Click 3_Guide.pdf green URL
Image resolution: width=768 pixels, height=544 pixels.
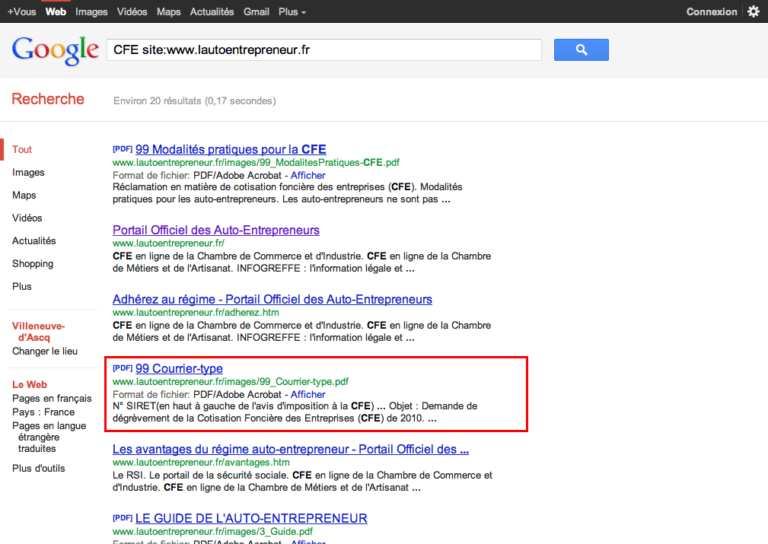pyautogui.click(x=213, y=531)
